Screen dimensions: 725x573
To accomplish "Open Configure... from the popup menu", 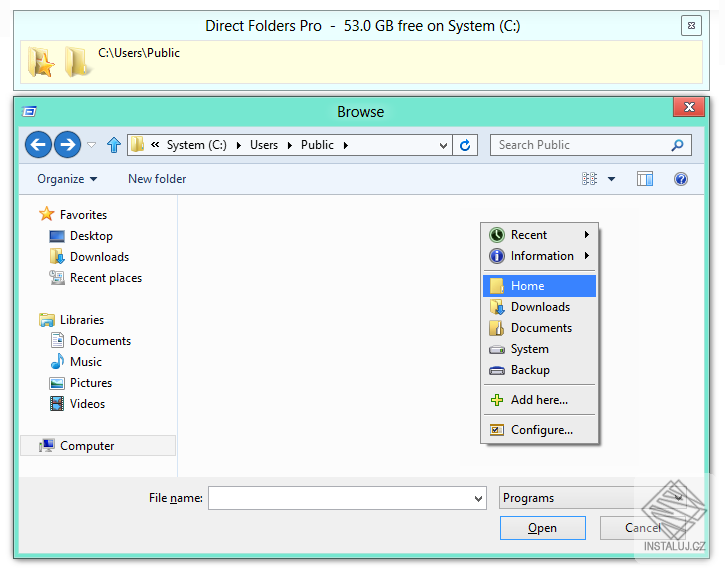I will pos(540,430).
